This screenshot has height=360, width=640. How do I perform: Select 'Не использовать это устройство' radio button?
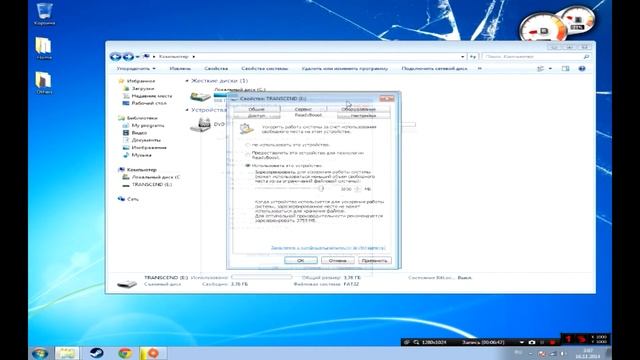[x=247, y=145]
